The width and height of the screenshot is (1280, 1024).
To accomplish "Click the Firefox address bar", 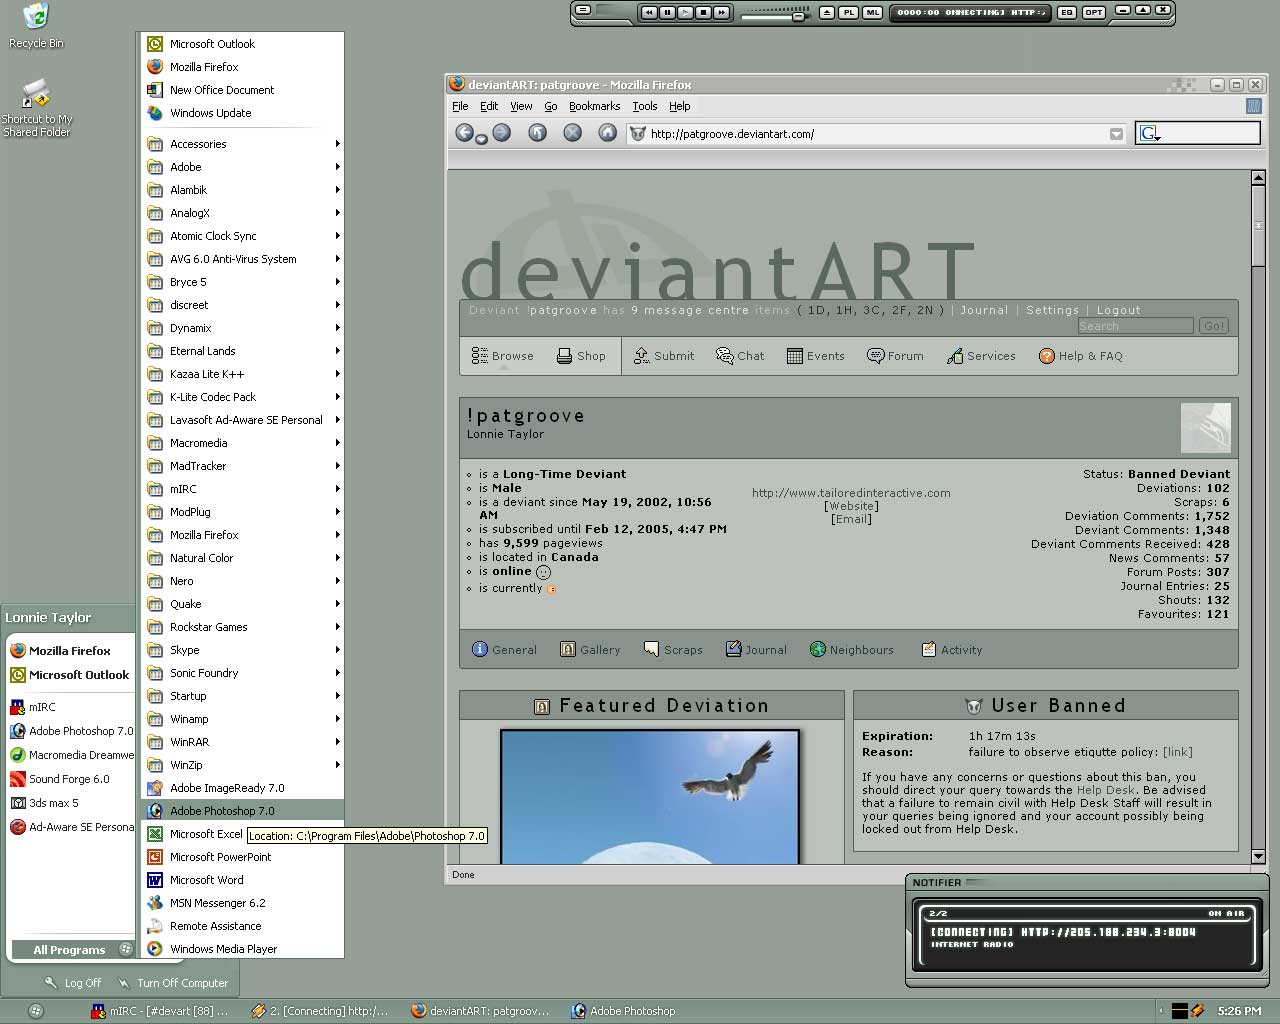I will click(x=875, y=134).
